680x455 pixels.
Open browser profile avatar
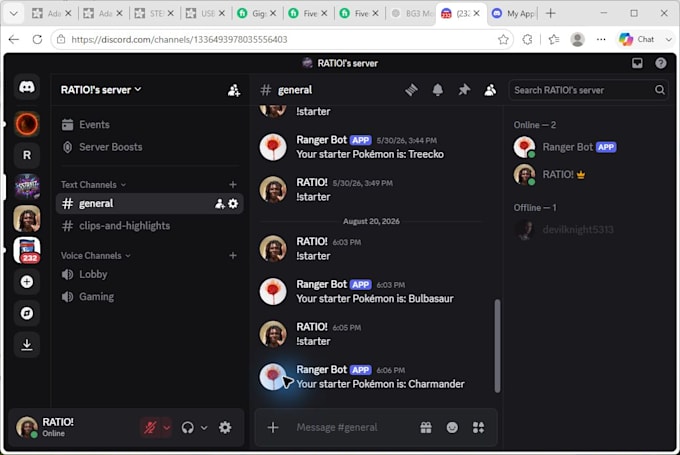coord(577,39)
